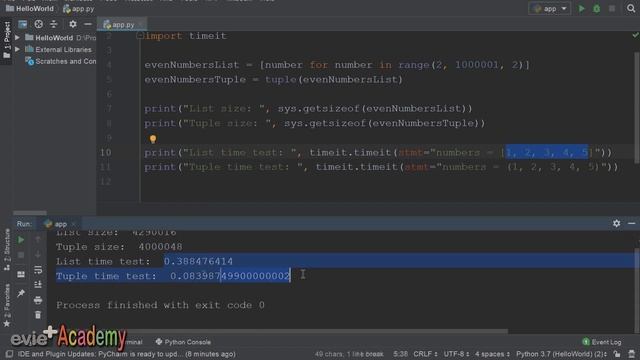Open the app run configuration dropdown
The height and width of the screenshot is (360, 640).
point(550,9)
